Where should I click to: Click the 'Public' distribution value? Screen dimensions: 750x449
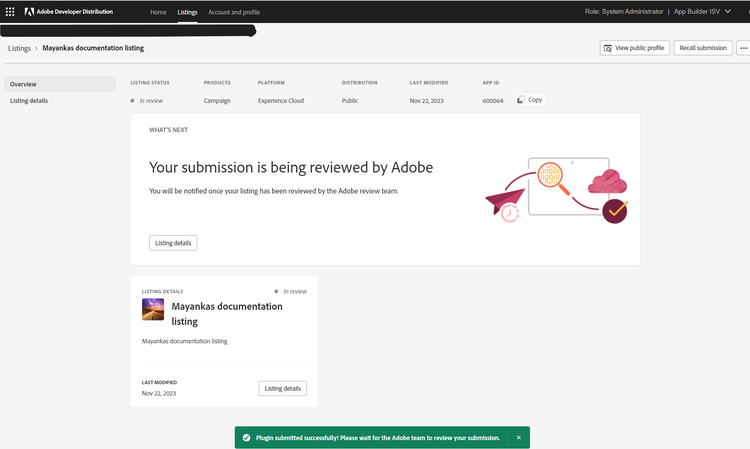point(350,101)
